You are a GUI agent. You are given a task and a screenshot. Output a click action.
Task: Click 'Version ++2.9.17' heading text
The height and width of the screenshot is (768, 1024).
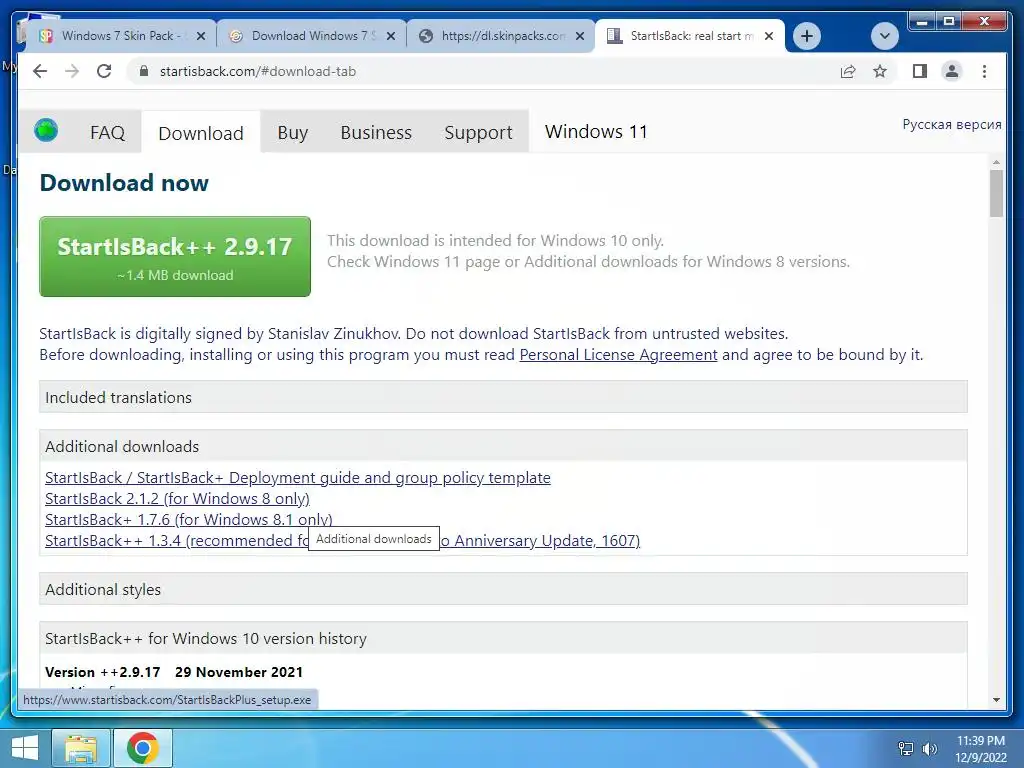(103, 672)
